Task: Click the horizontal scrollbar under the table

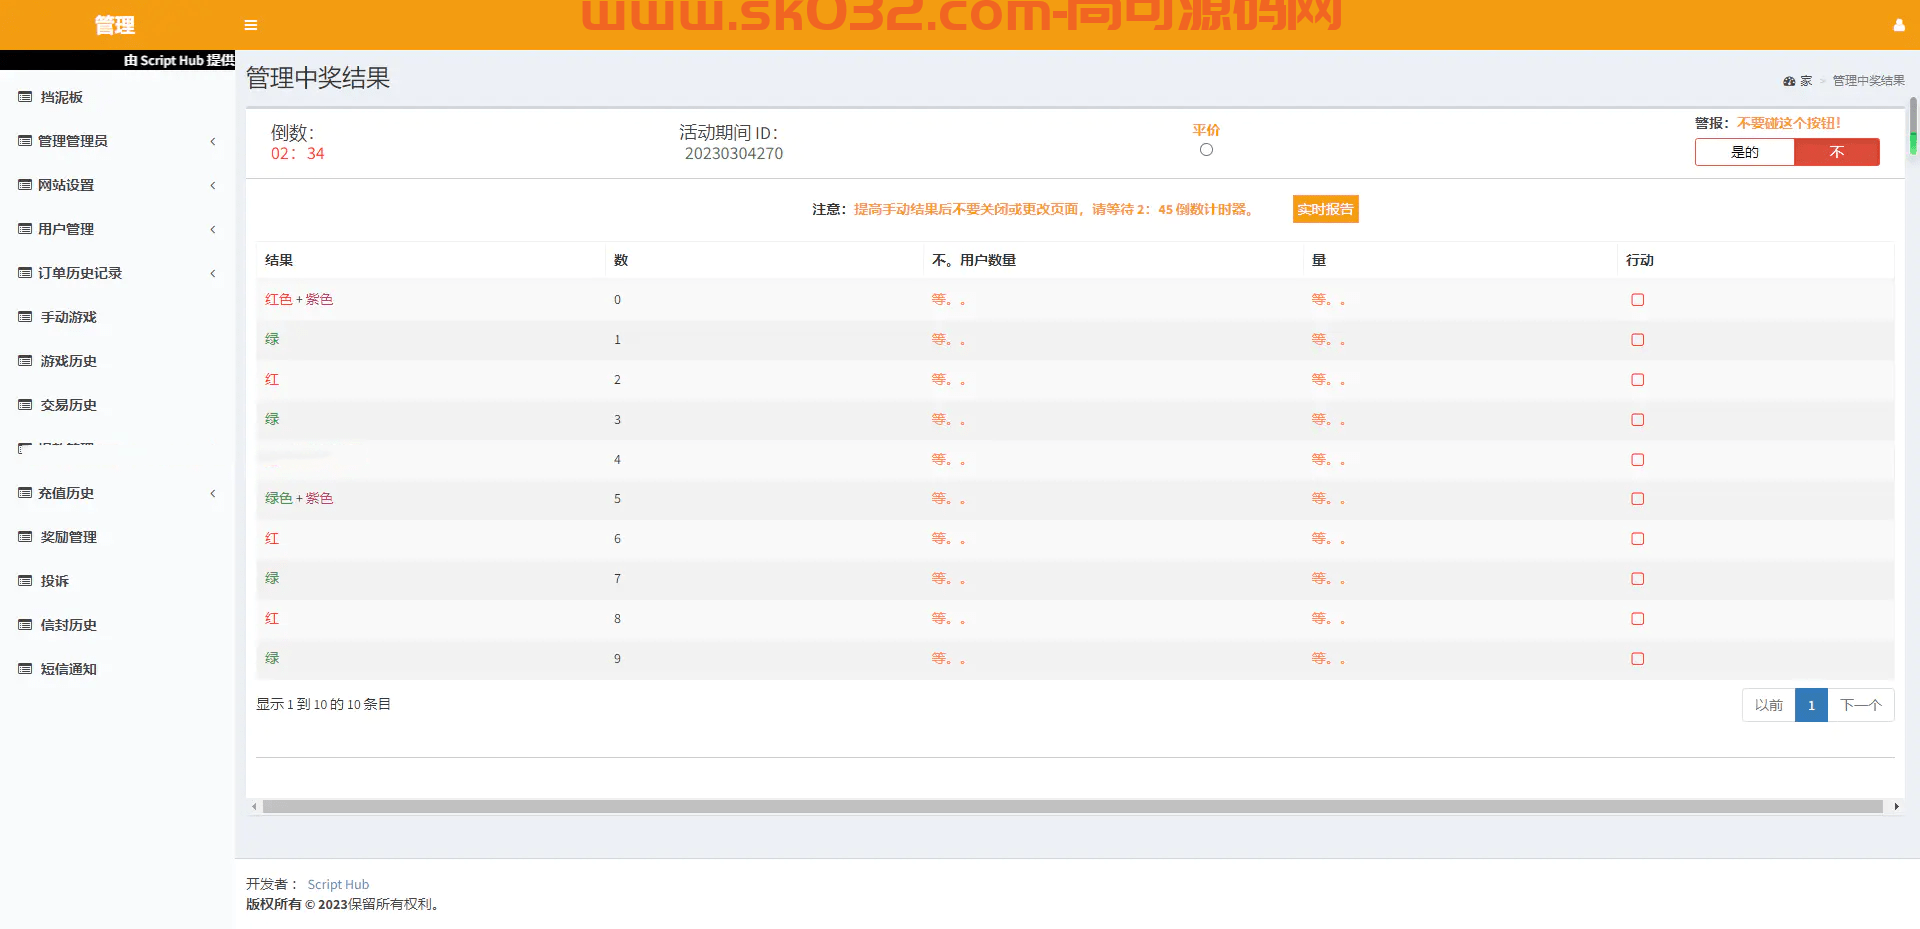Action: pyautogui.click(x=1072, y=806)
